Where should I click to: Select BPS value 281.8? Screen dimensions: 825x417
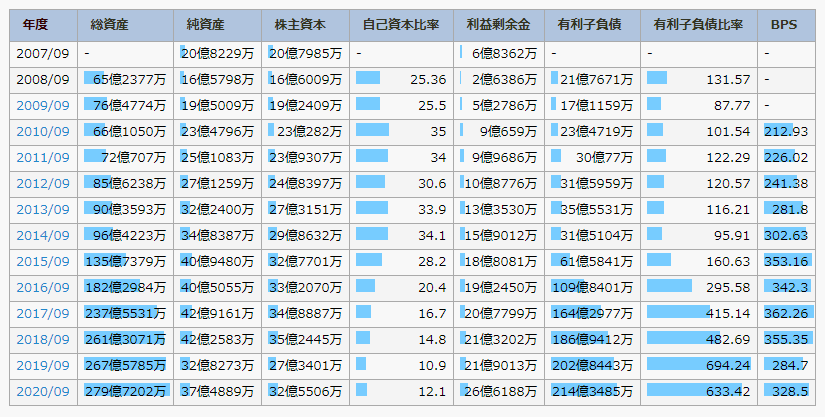790,210
